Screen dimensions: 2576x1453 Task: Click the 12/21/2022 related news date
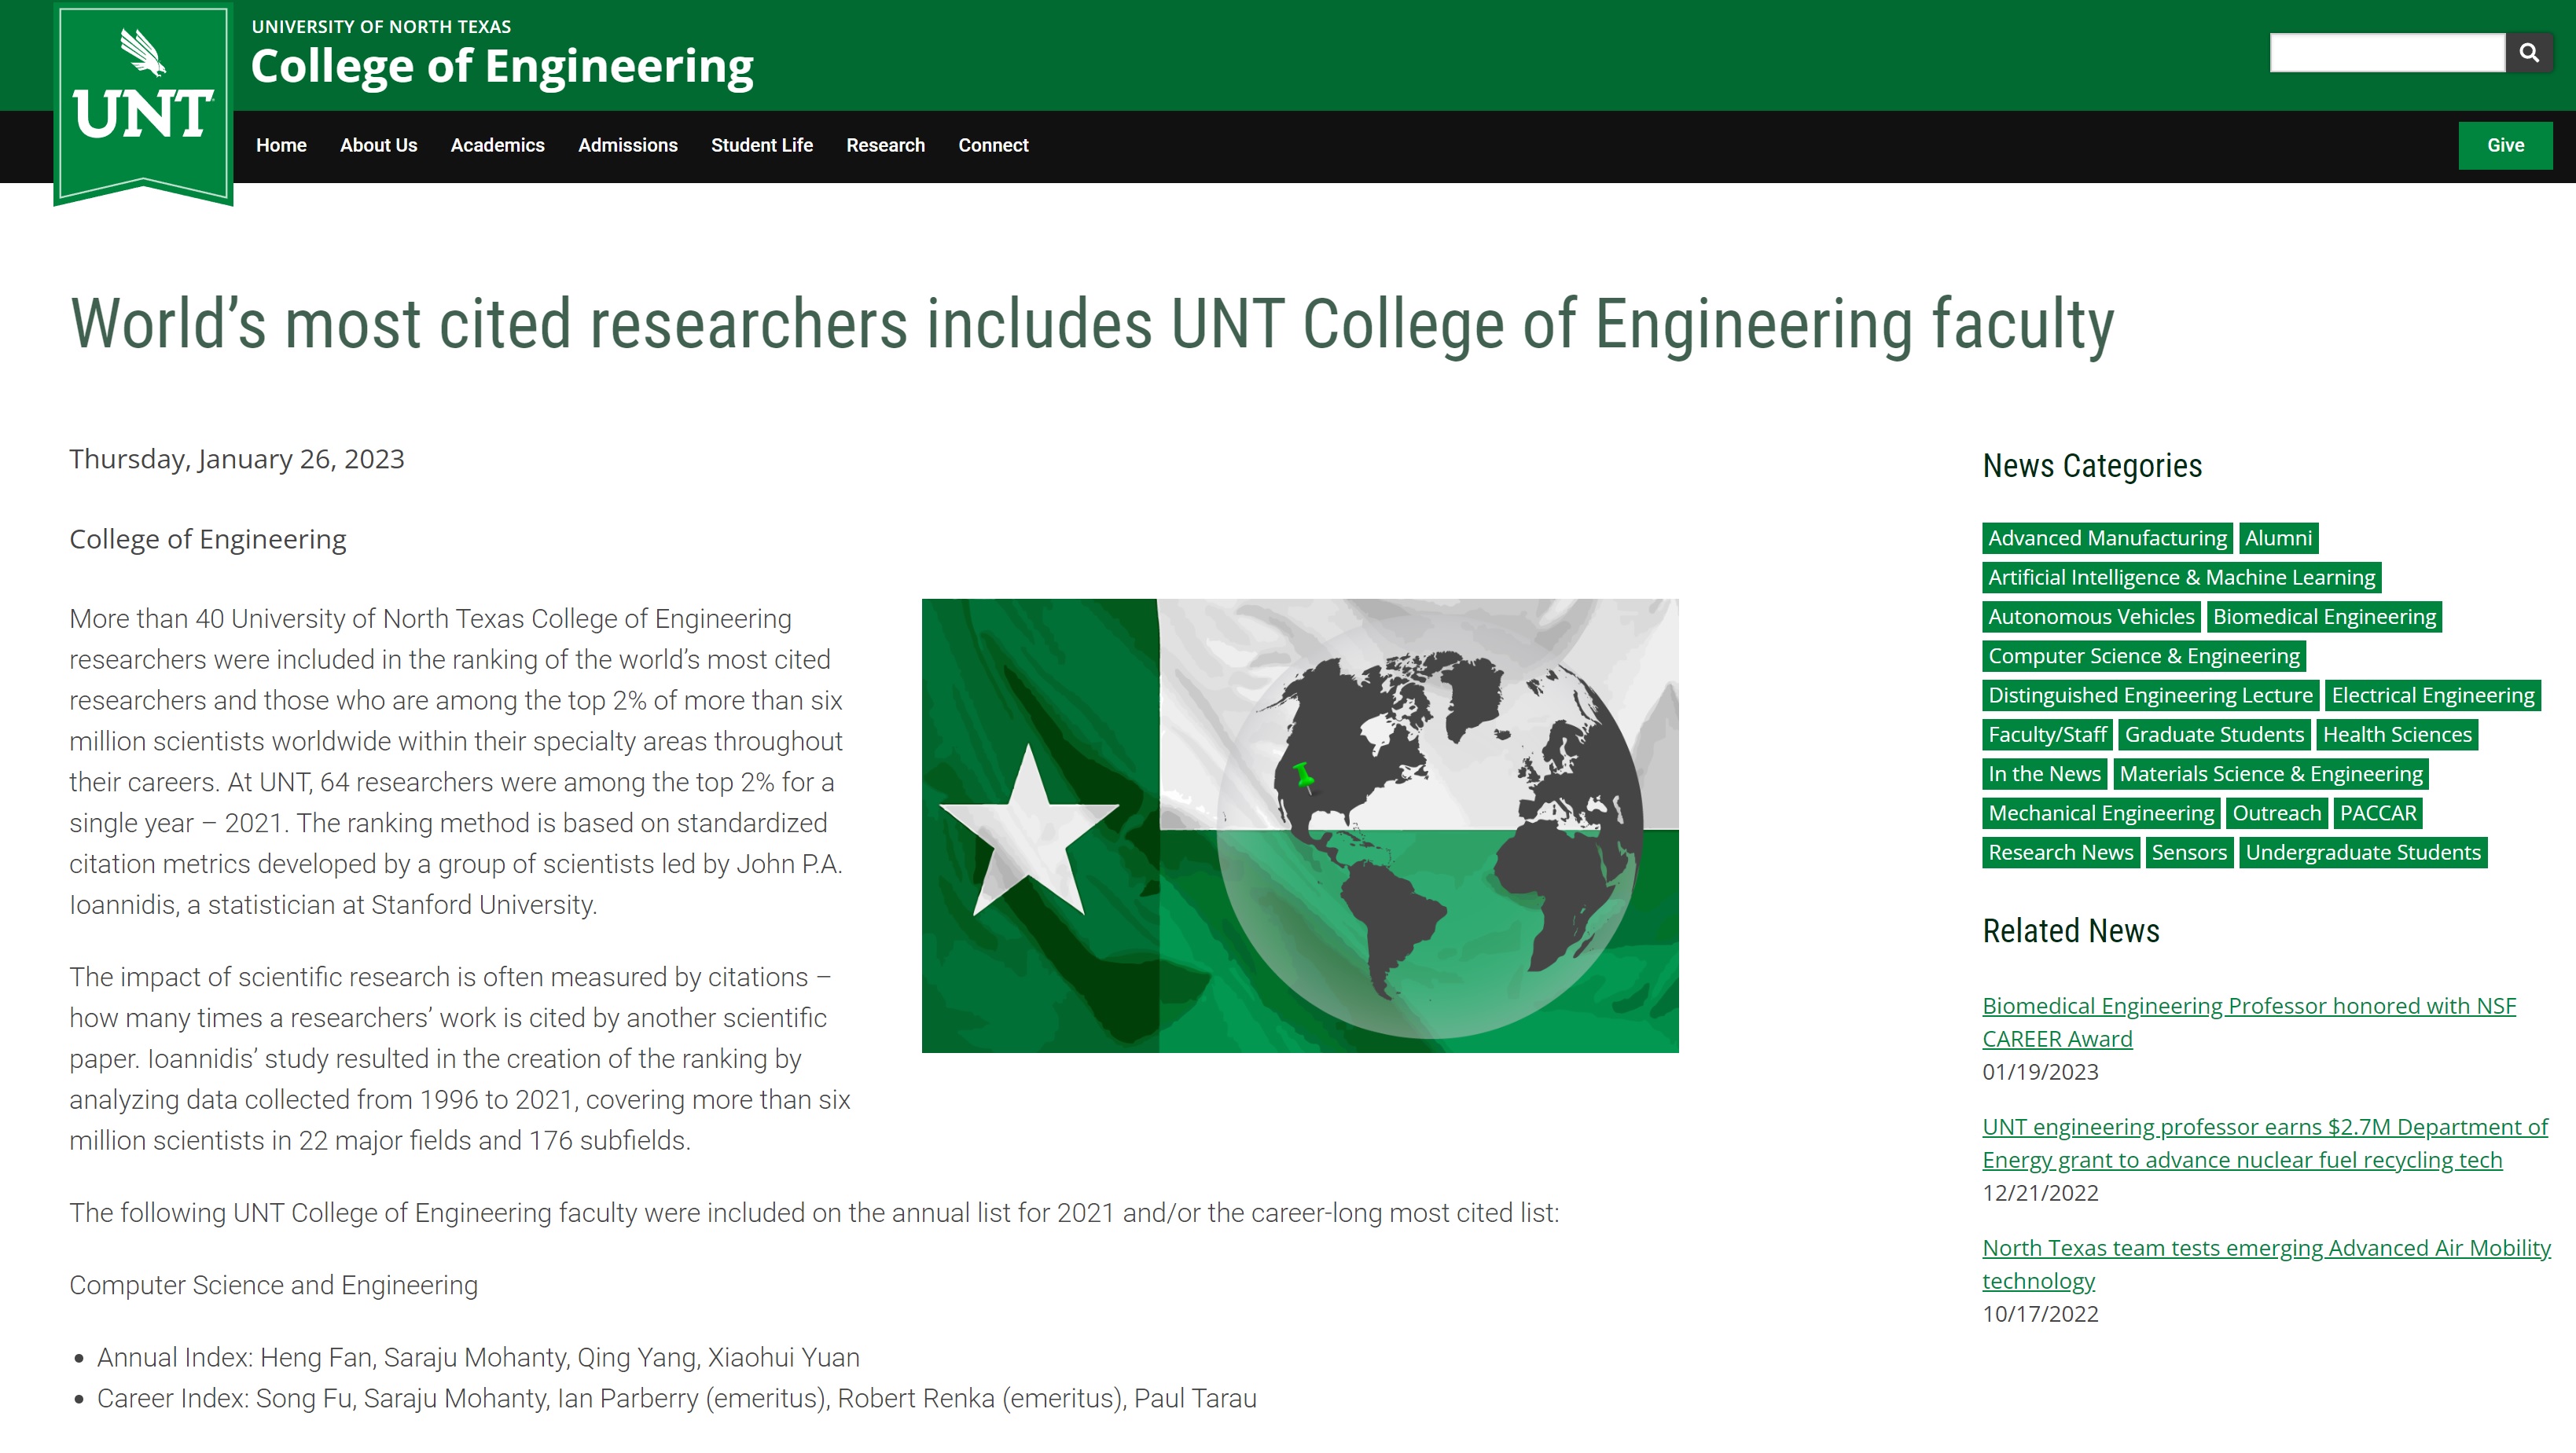tap(2040, 1193)
